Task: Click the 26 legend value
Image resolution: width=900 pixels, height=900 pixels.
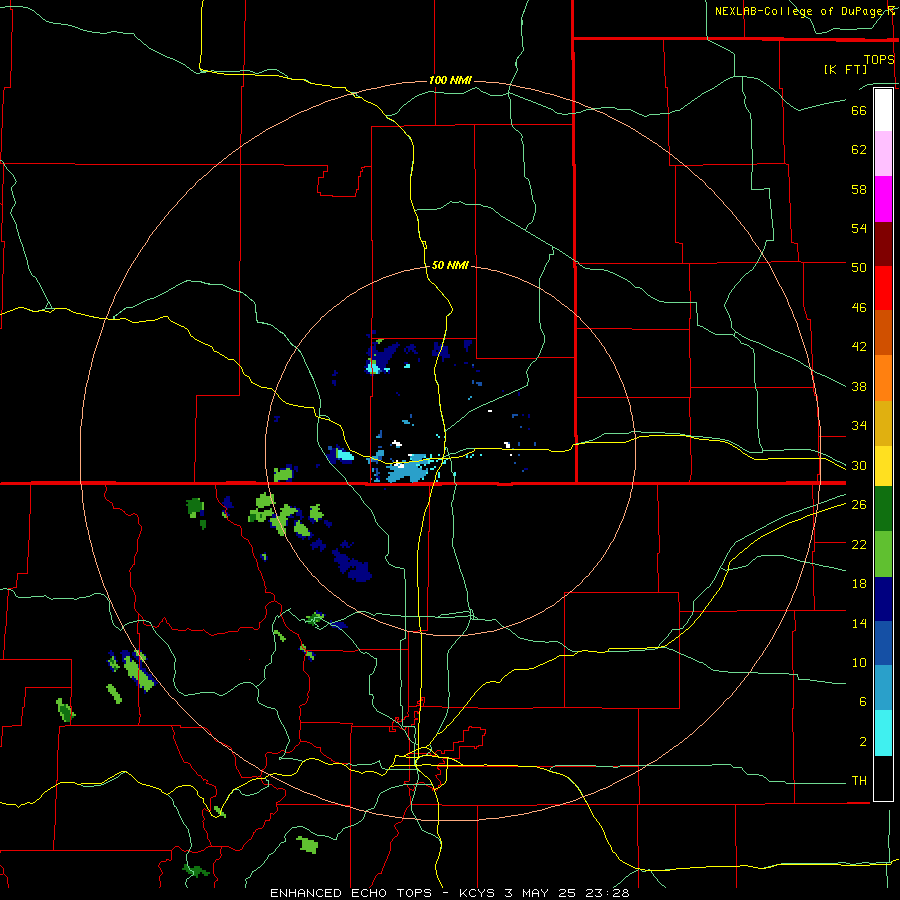Action: coord(859,505)
